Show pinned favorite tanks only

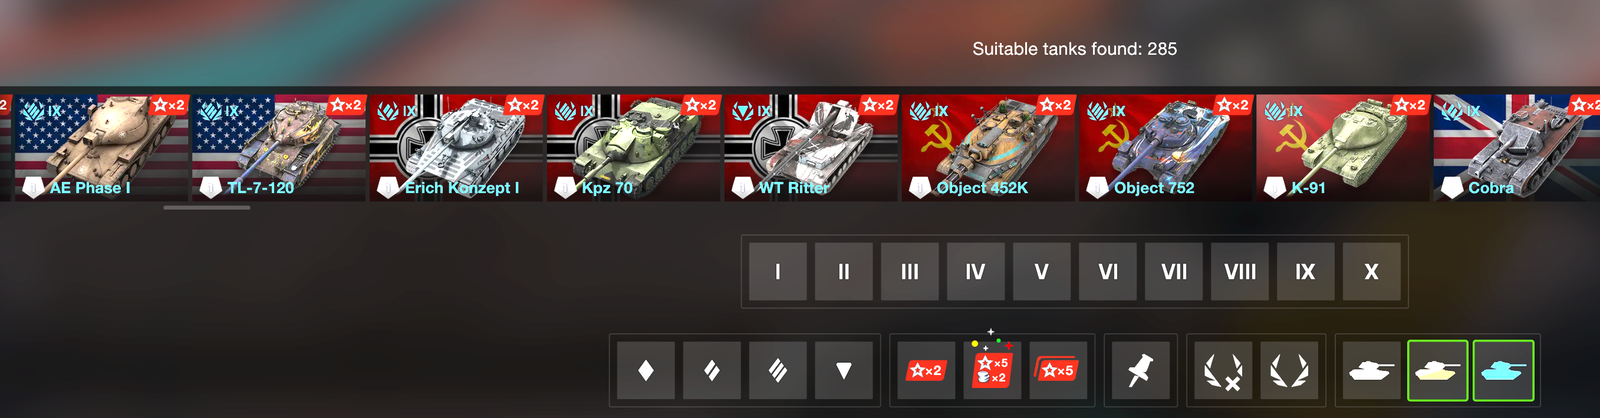coord(1140,371)
